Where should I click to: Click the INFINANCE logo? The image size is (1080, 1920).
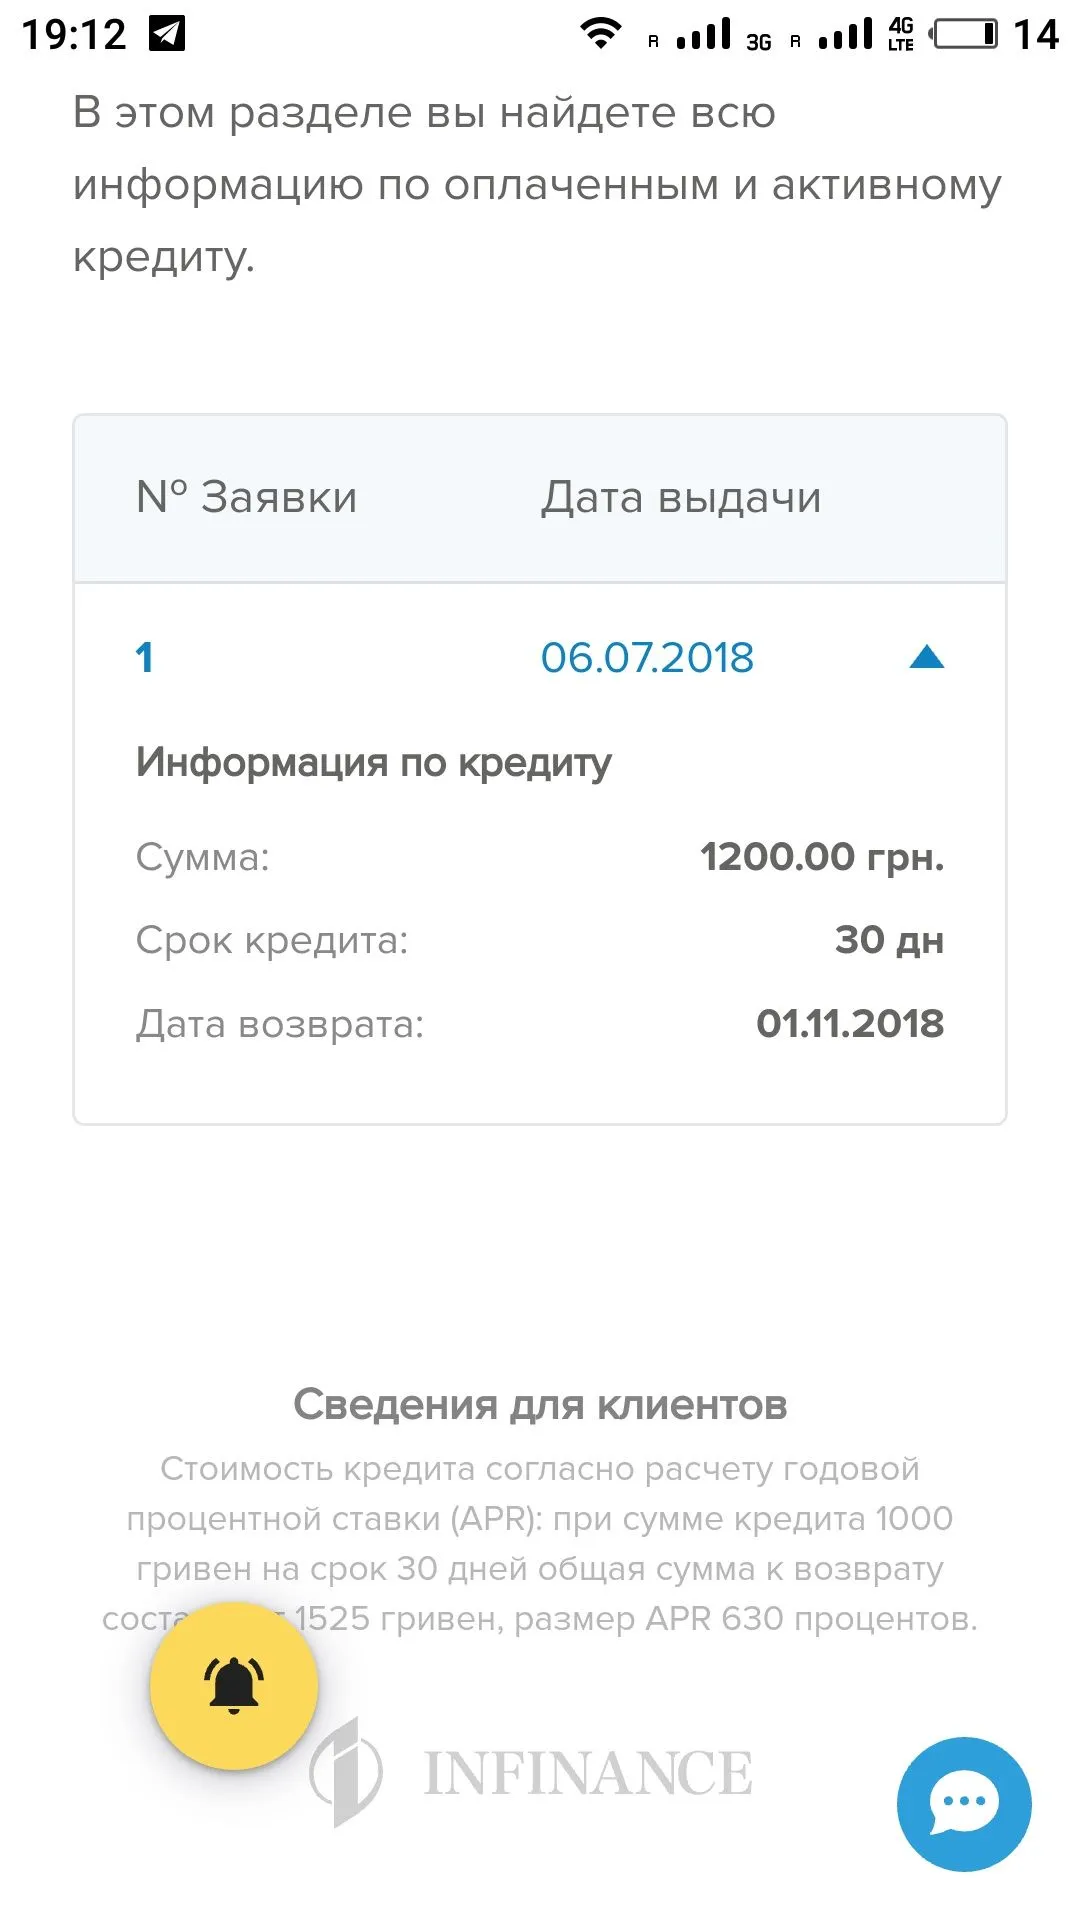tap(532, 1772)
